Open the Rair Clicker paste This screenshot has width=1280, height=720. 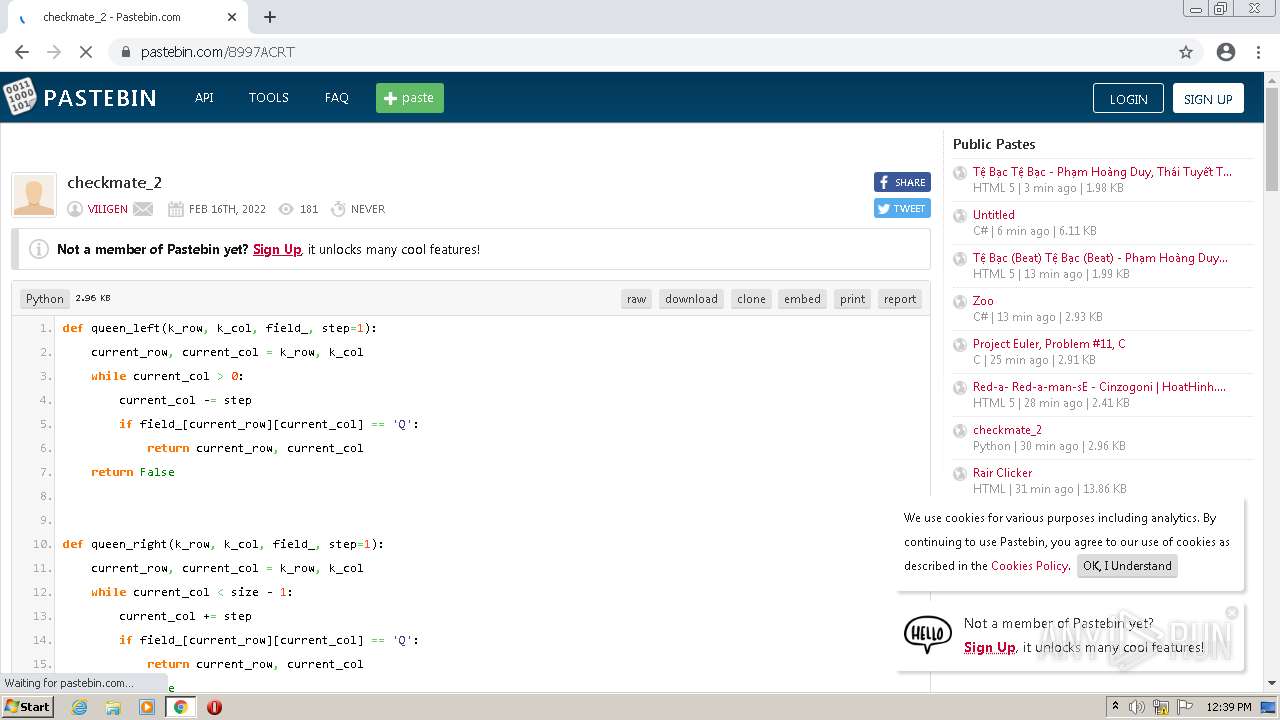1002,472
